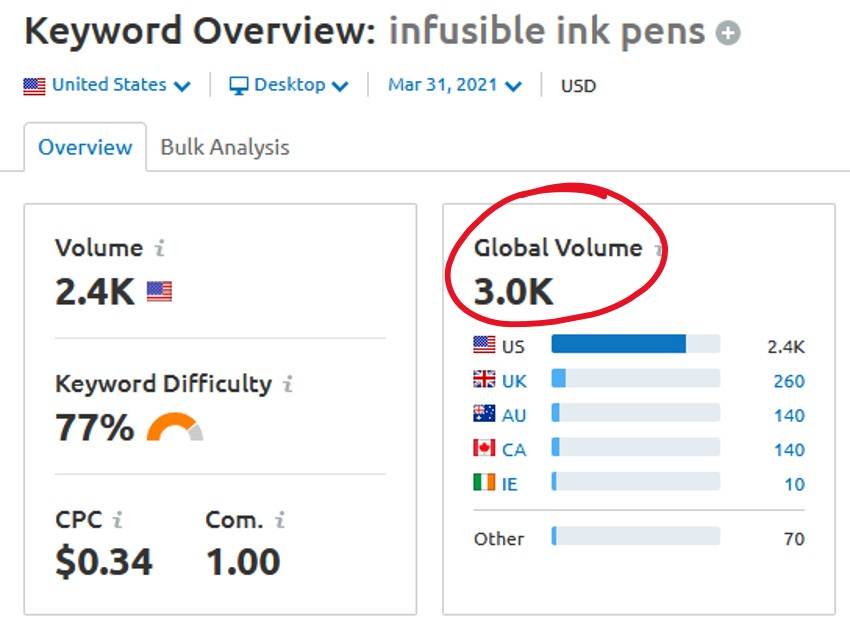Open the UK country link
Image resolution: width=850 pixels, height=628 pixels.
coord(513,381)
